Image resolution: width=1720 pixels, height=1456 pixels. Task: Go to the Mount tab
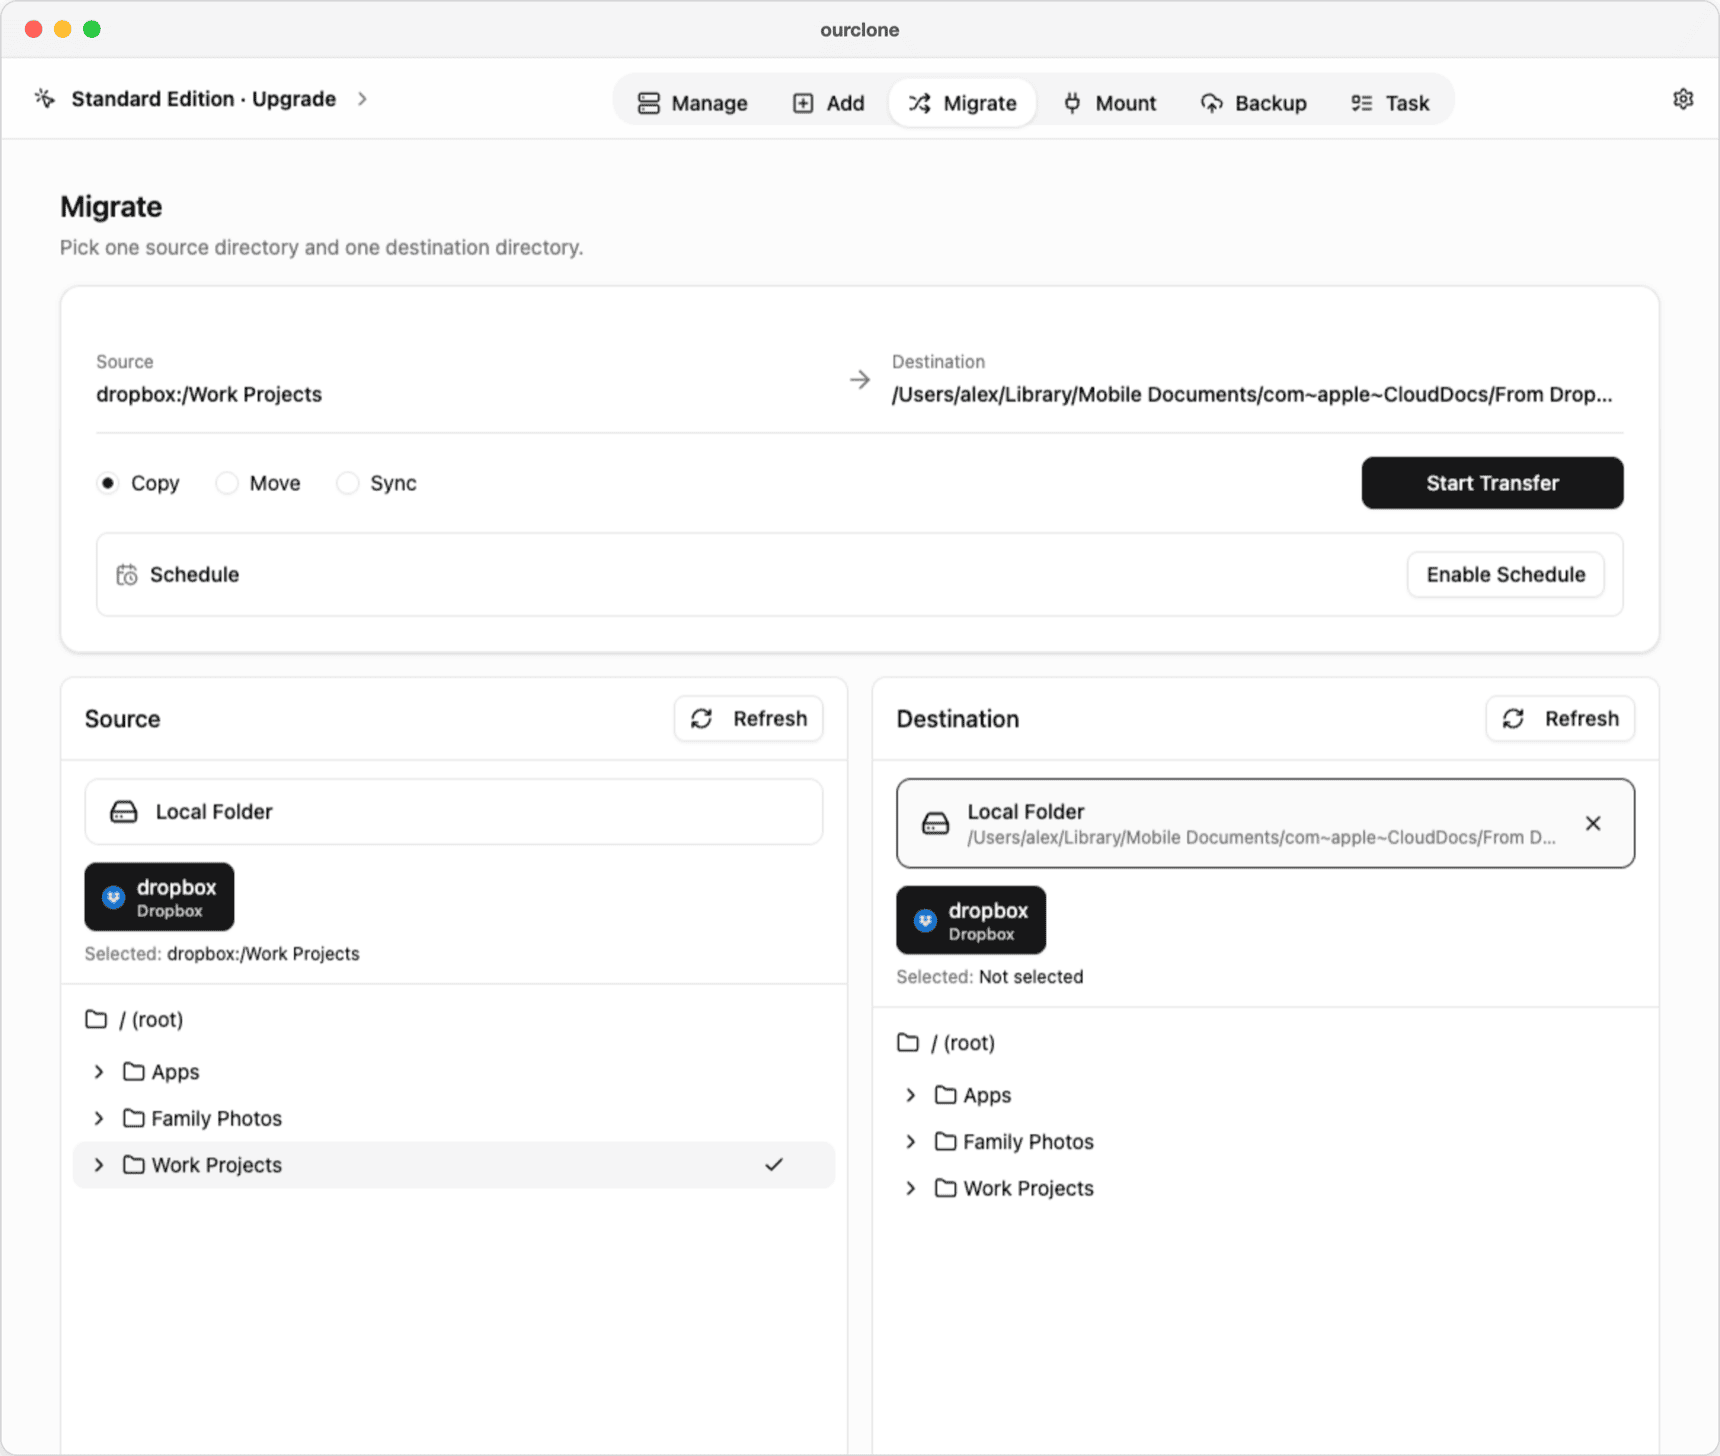[x=1110, y=103]
